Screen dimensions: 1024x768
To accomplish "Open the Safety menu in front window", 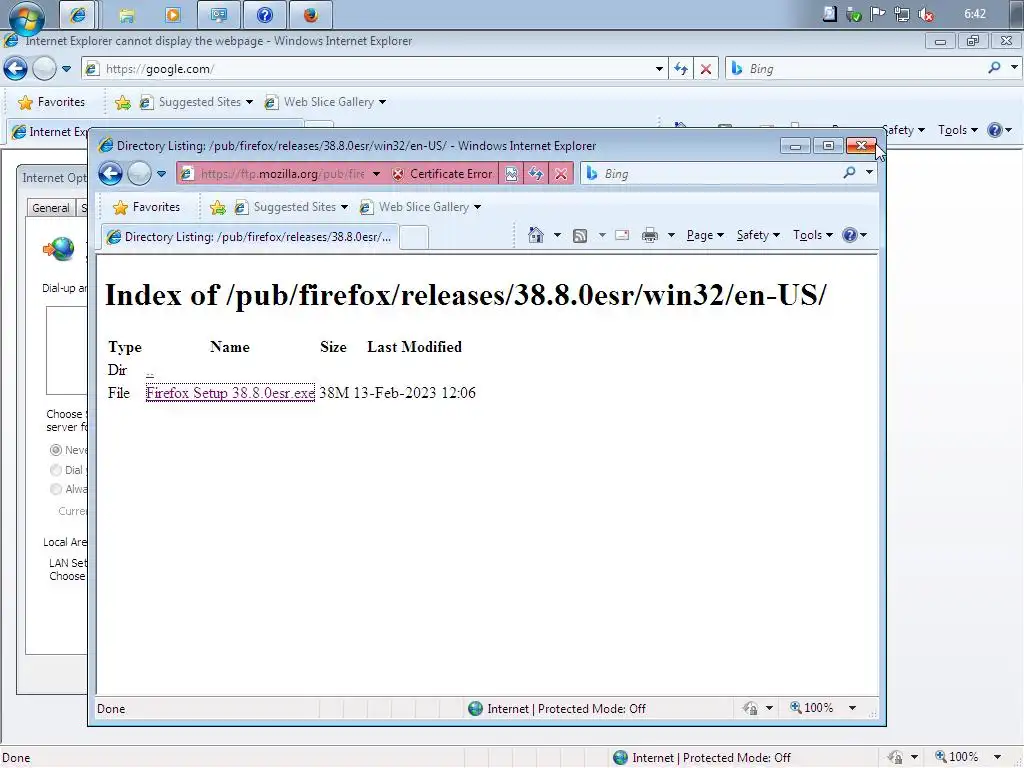I will tap(758, 235).
